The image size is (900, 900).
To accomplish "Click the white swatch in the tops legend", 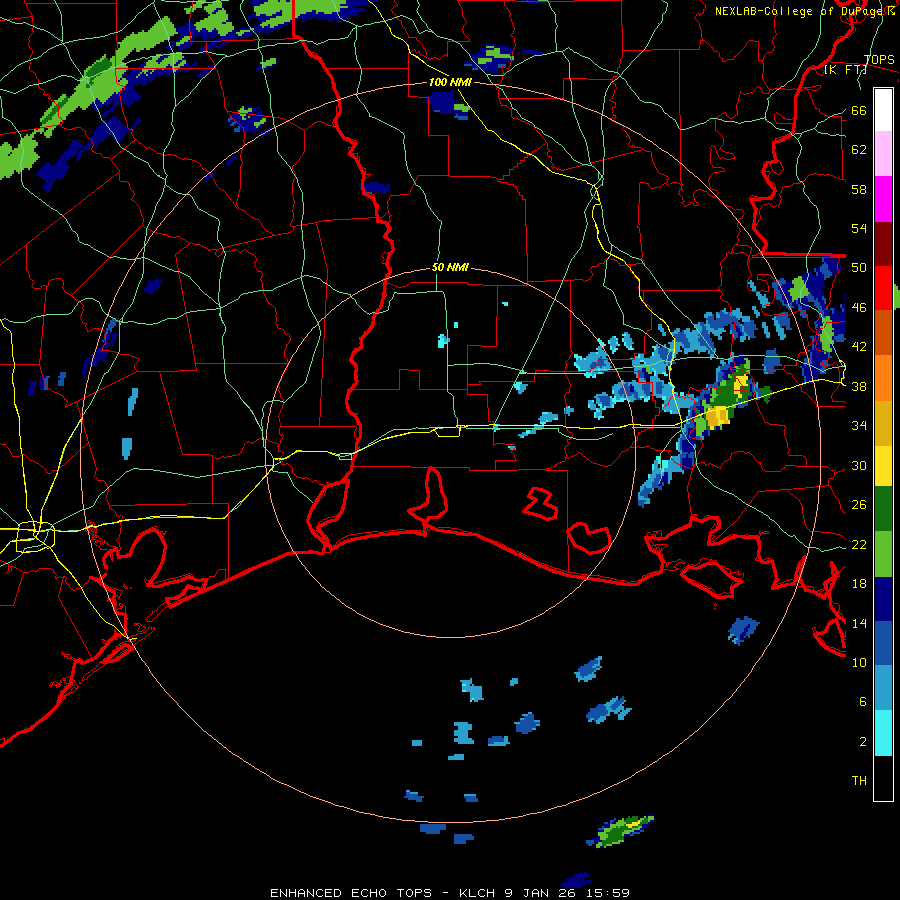I will 883,110.
